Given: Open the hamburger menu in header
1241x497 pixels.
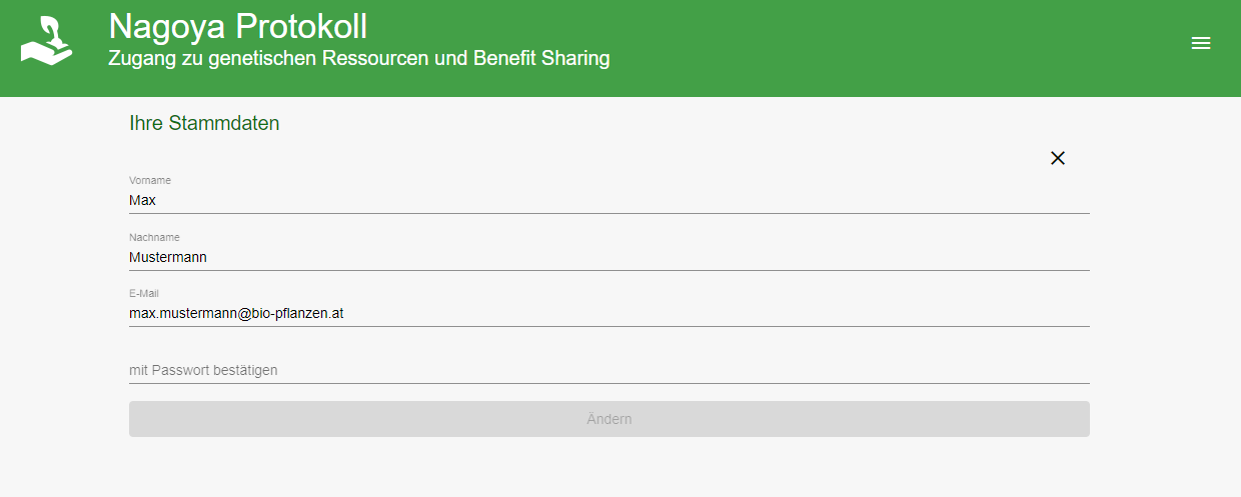Looking at the screenshot, I should [1201, 43].
